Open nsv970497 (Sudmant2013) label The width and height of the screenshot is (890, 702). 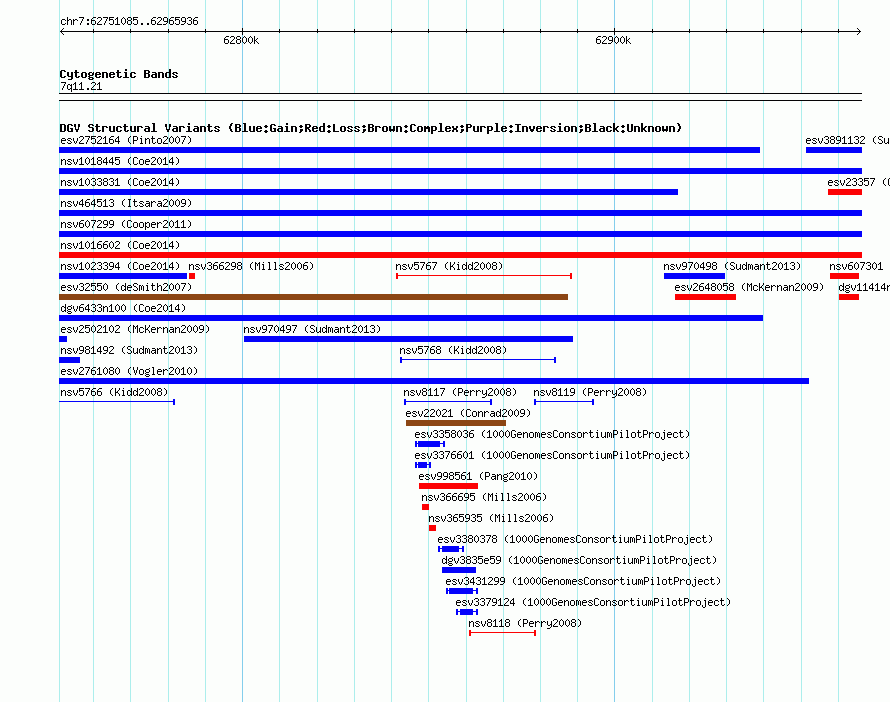pos(312,329)
